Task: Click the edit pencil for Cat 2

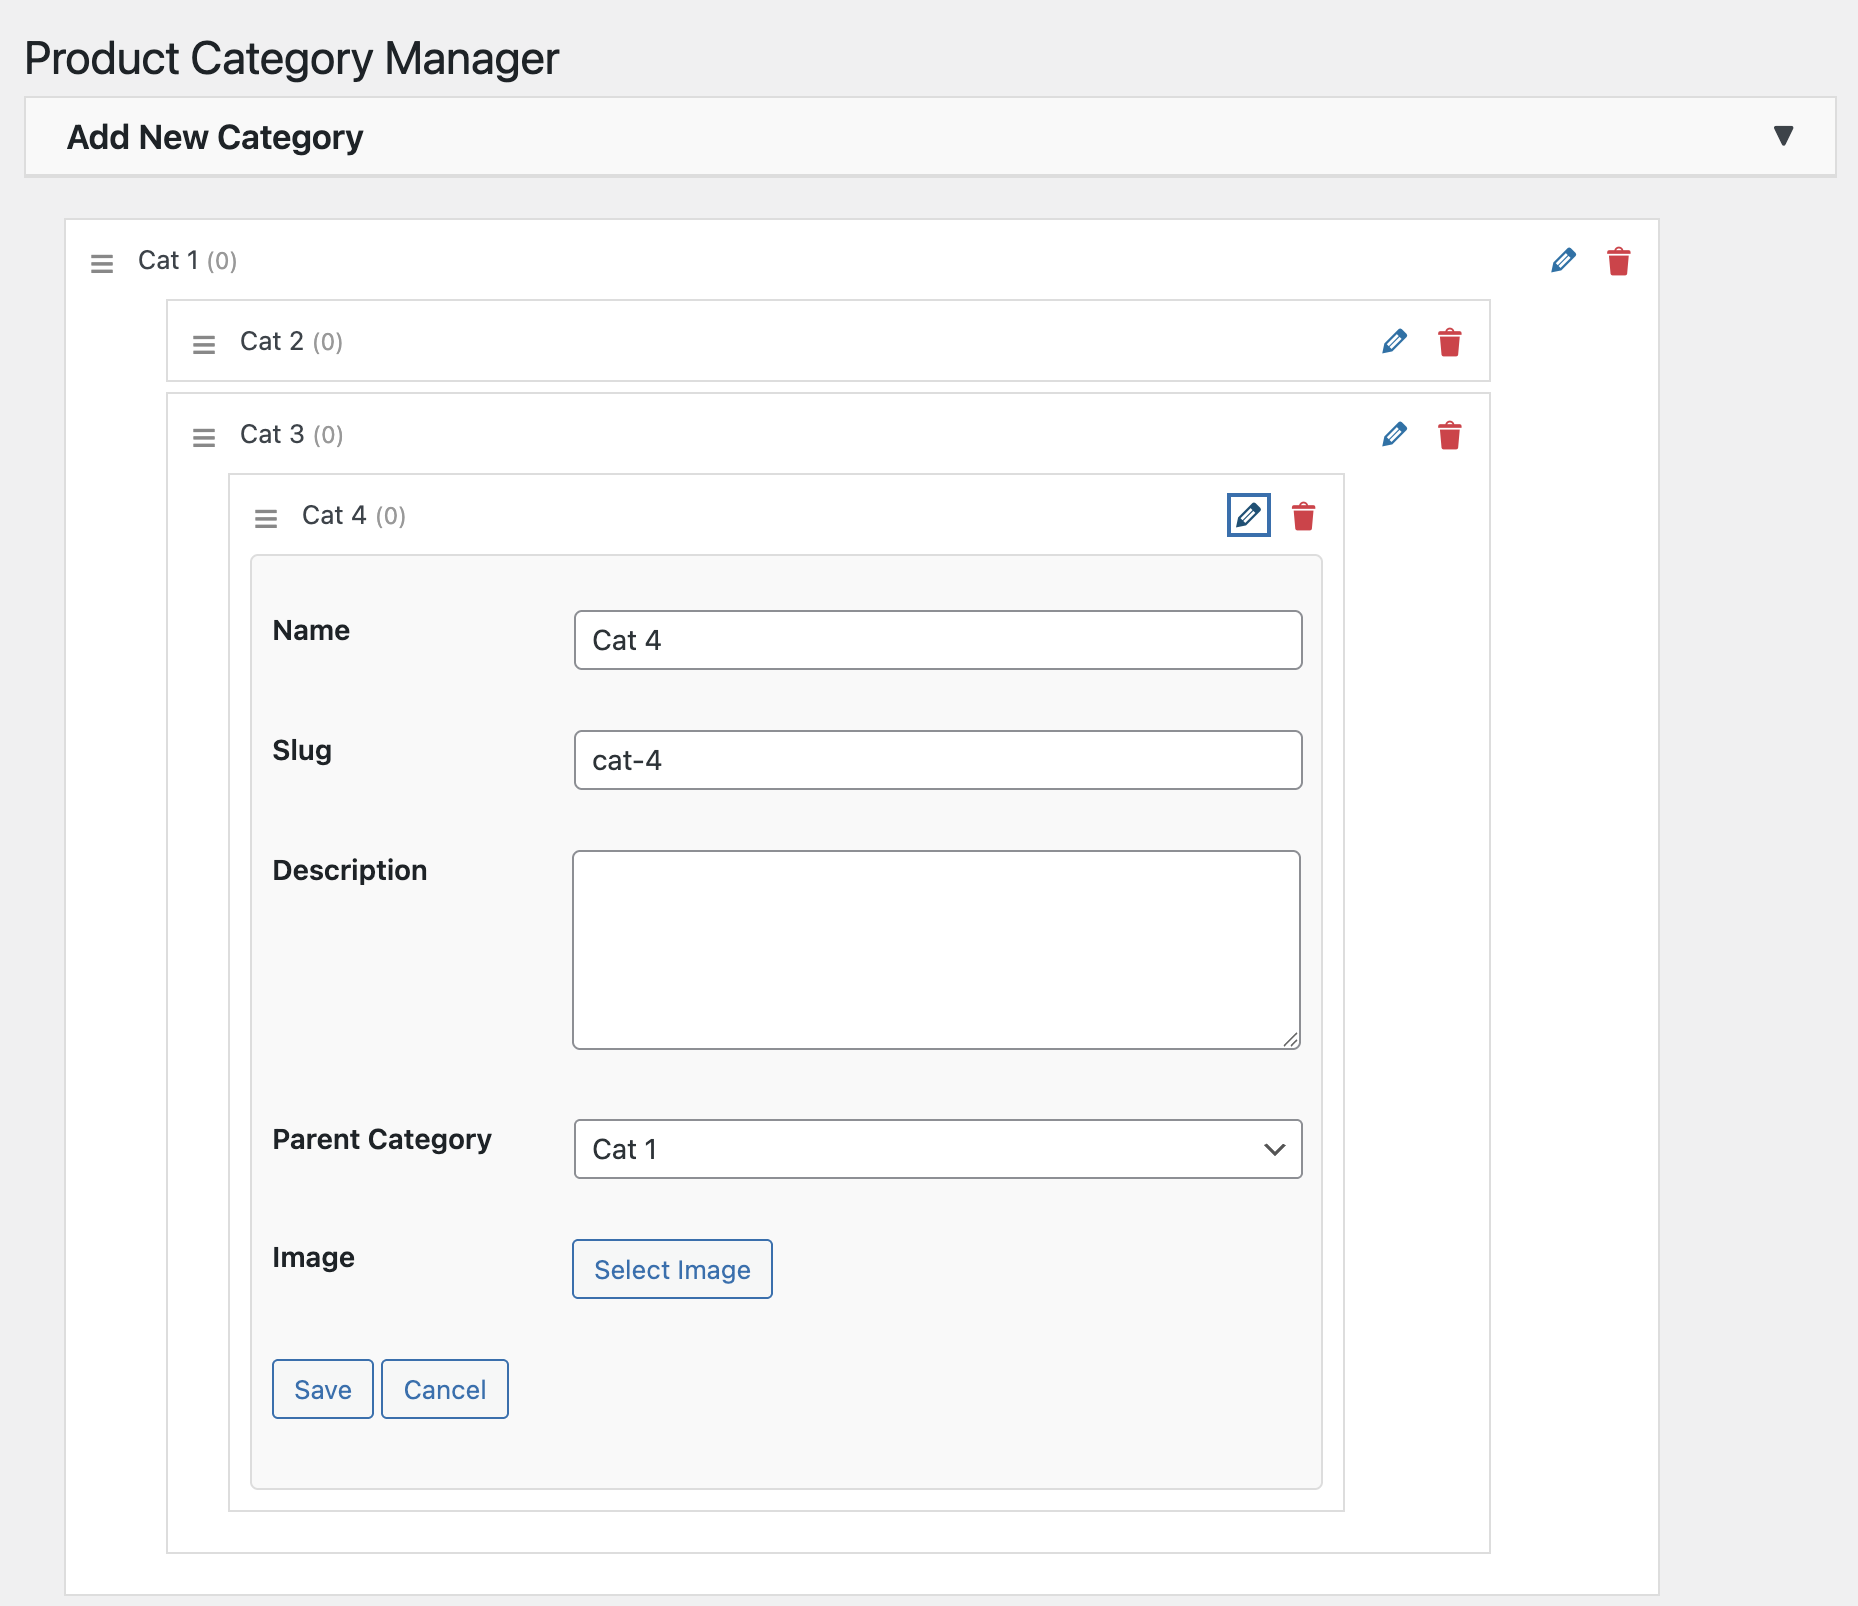Action: tap(1394, 342)
